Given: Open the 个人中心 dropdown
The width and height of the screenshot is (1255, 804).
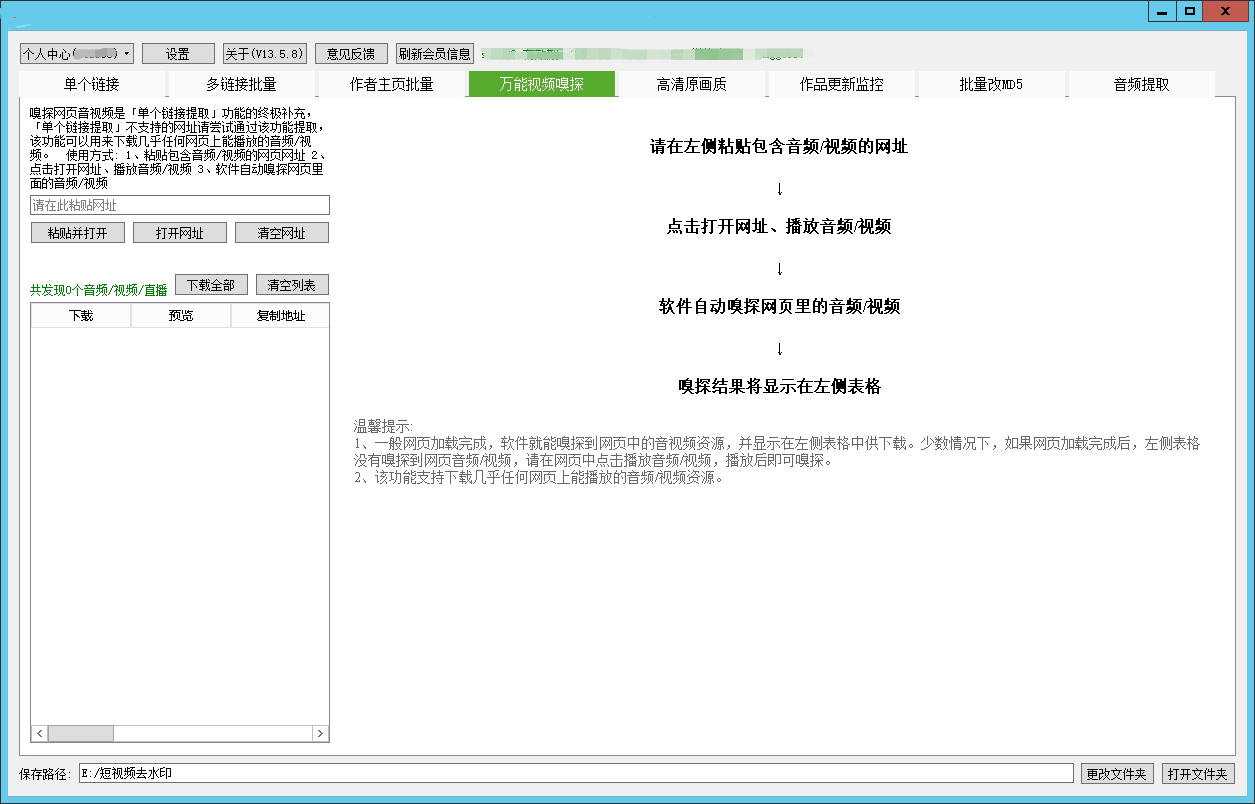Looking at the screenshot, I should [77, 54].
